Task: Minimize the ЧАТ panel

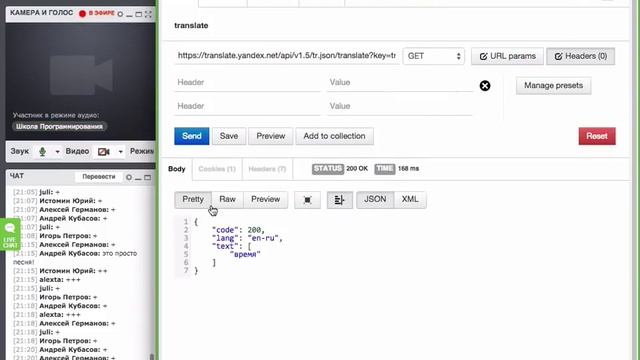Action: click(138, 178)
